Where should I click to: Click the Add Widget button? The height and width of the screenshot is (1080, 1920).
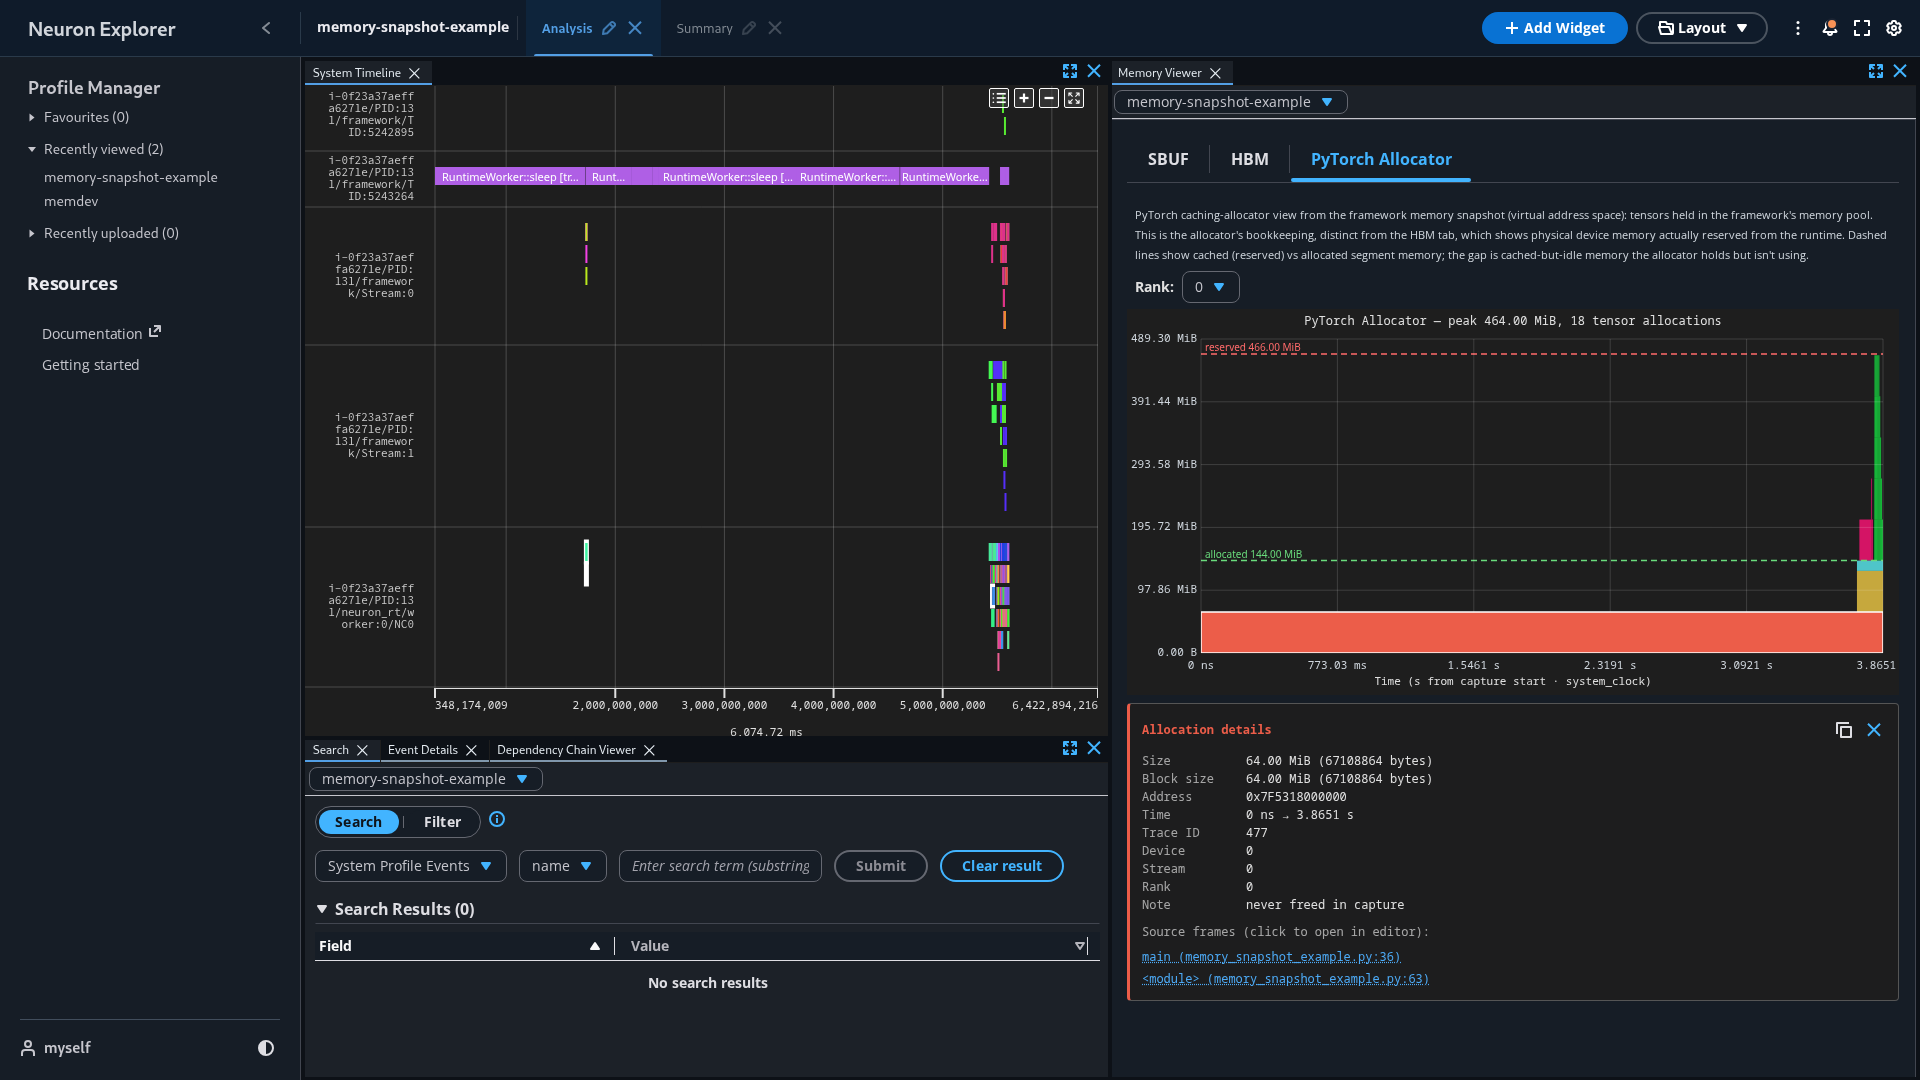(x=1554, y=28)
